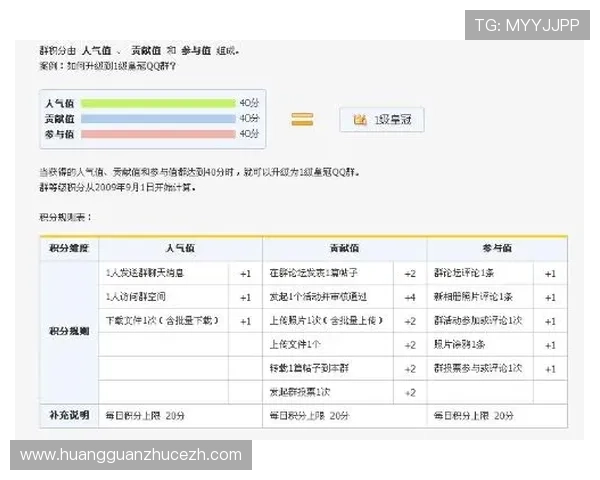Click the cell '上传照片1次(含批量上传)'
600x480 pixels.
[x=328, y=320]
